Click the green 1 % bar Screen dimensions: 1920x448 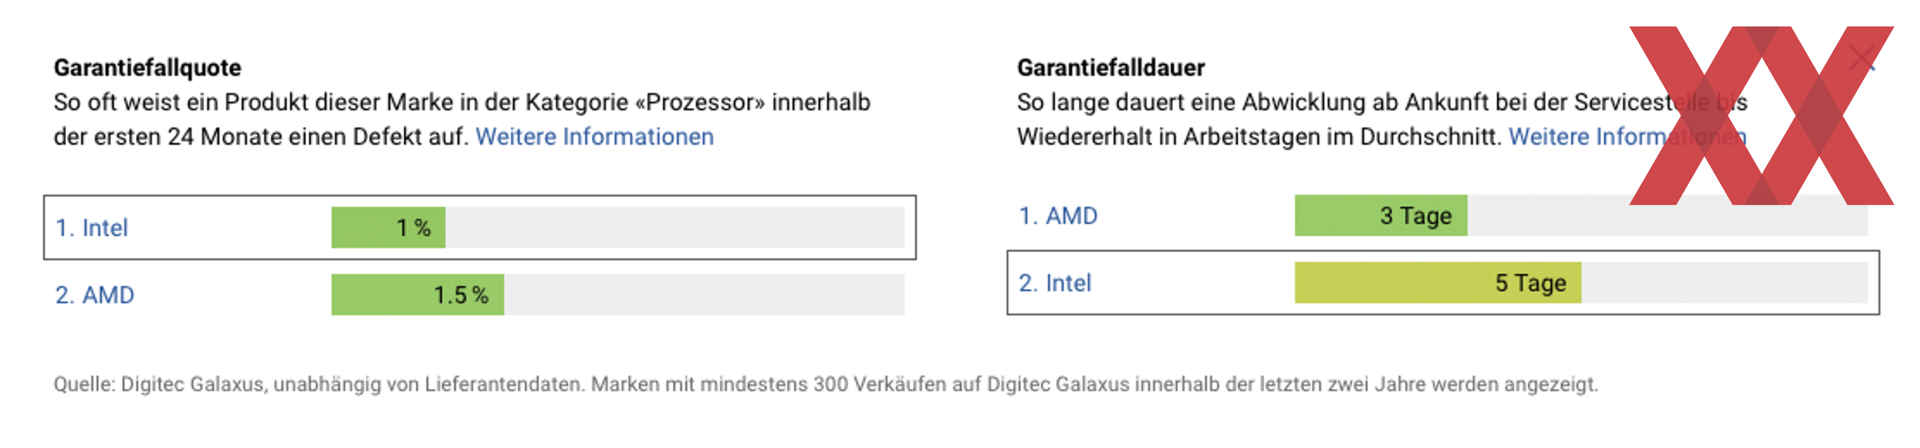(388, 228)
